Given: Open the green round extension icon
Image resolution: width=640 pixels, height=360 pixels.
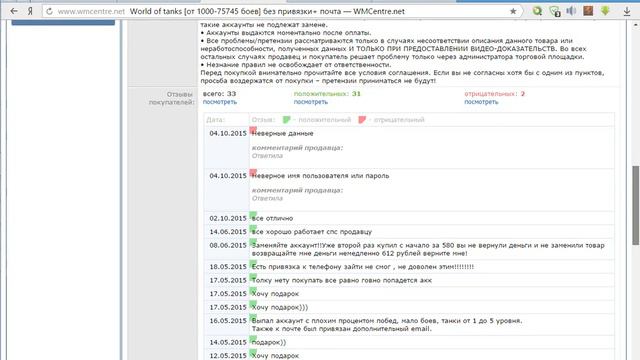Looking at the screenshot, I should [x=537, y=11].
